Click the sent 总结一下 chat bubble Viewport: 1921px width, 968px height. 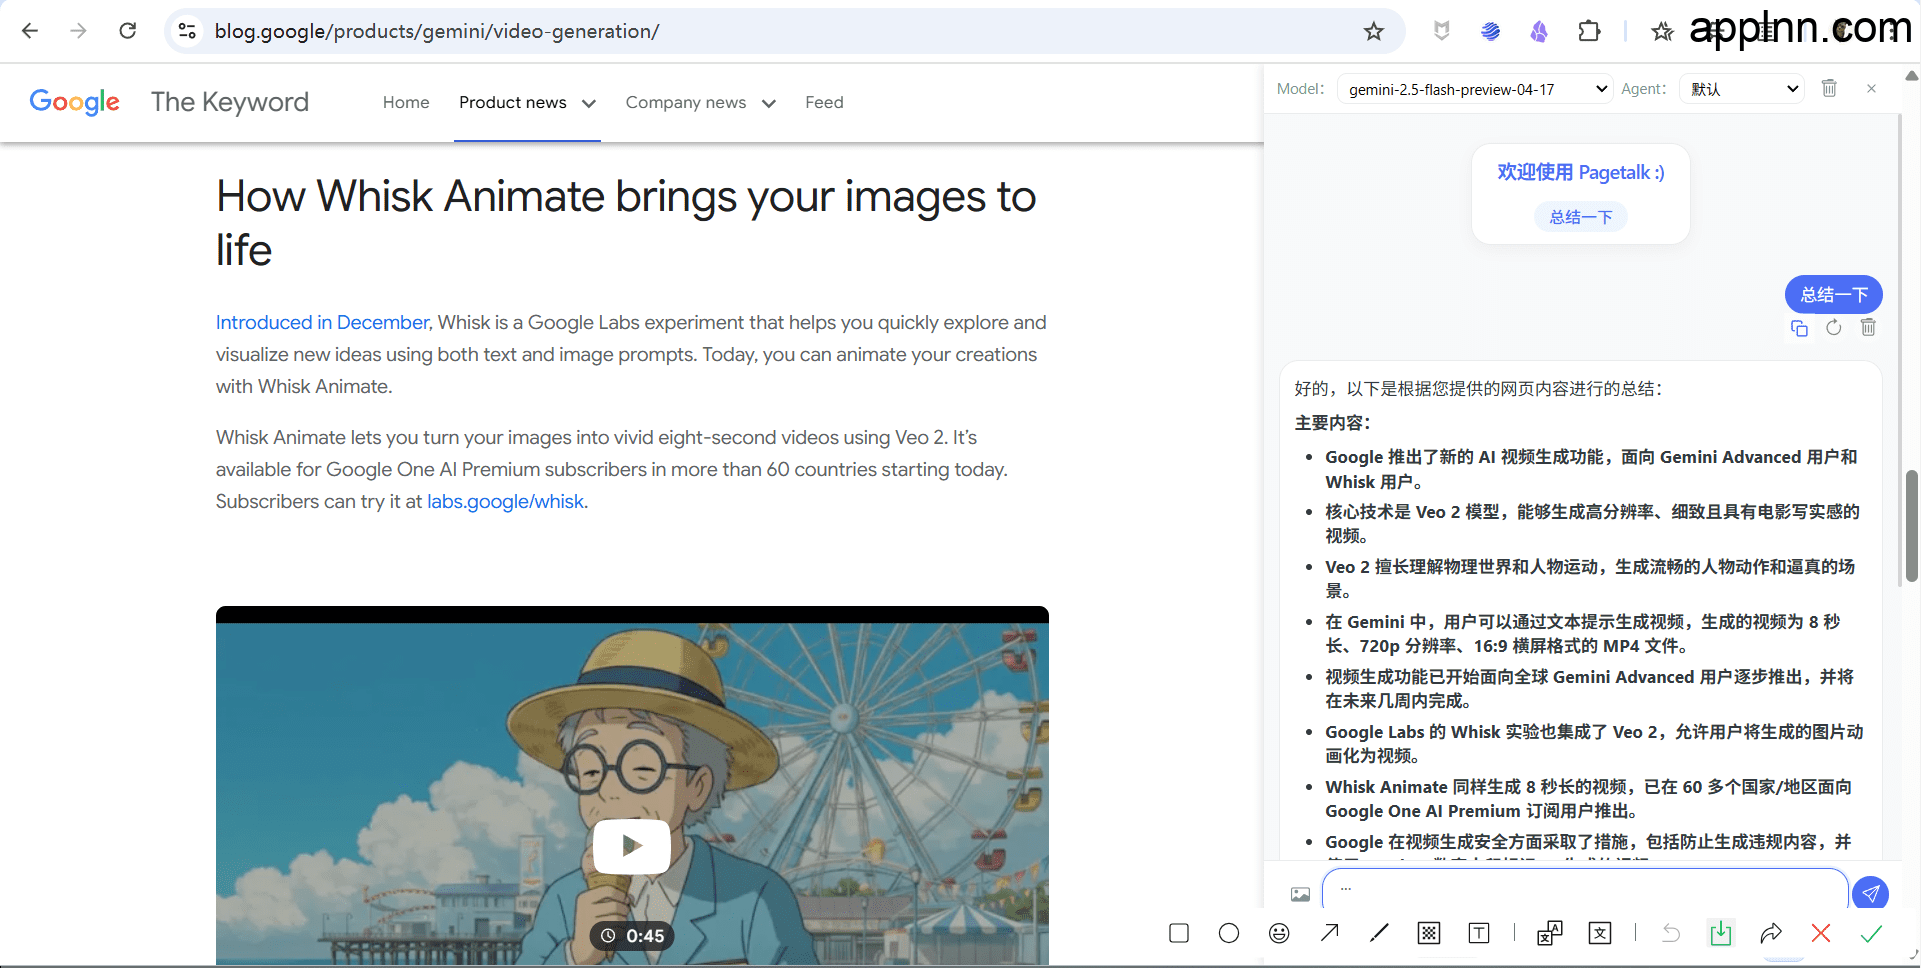tap(1834, 294)
